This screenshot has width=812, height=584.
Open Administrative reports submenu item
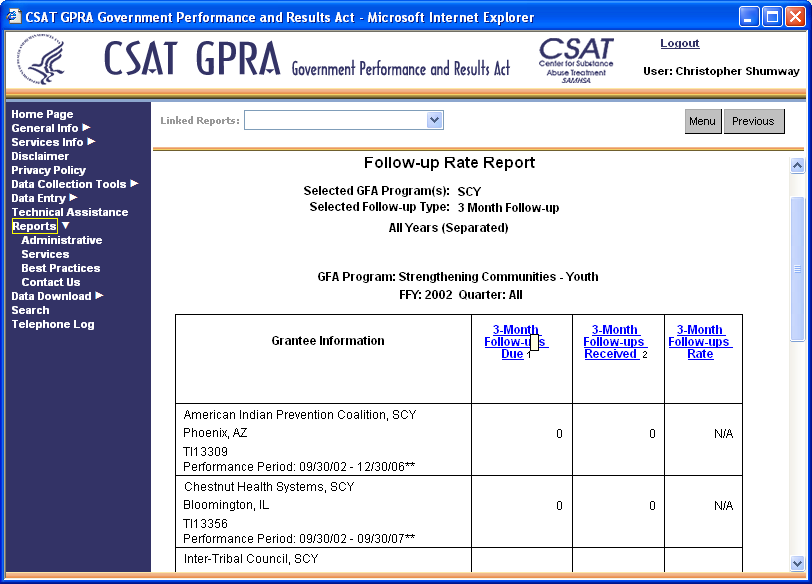click(x=61, y=240)
